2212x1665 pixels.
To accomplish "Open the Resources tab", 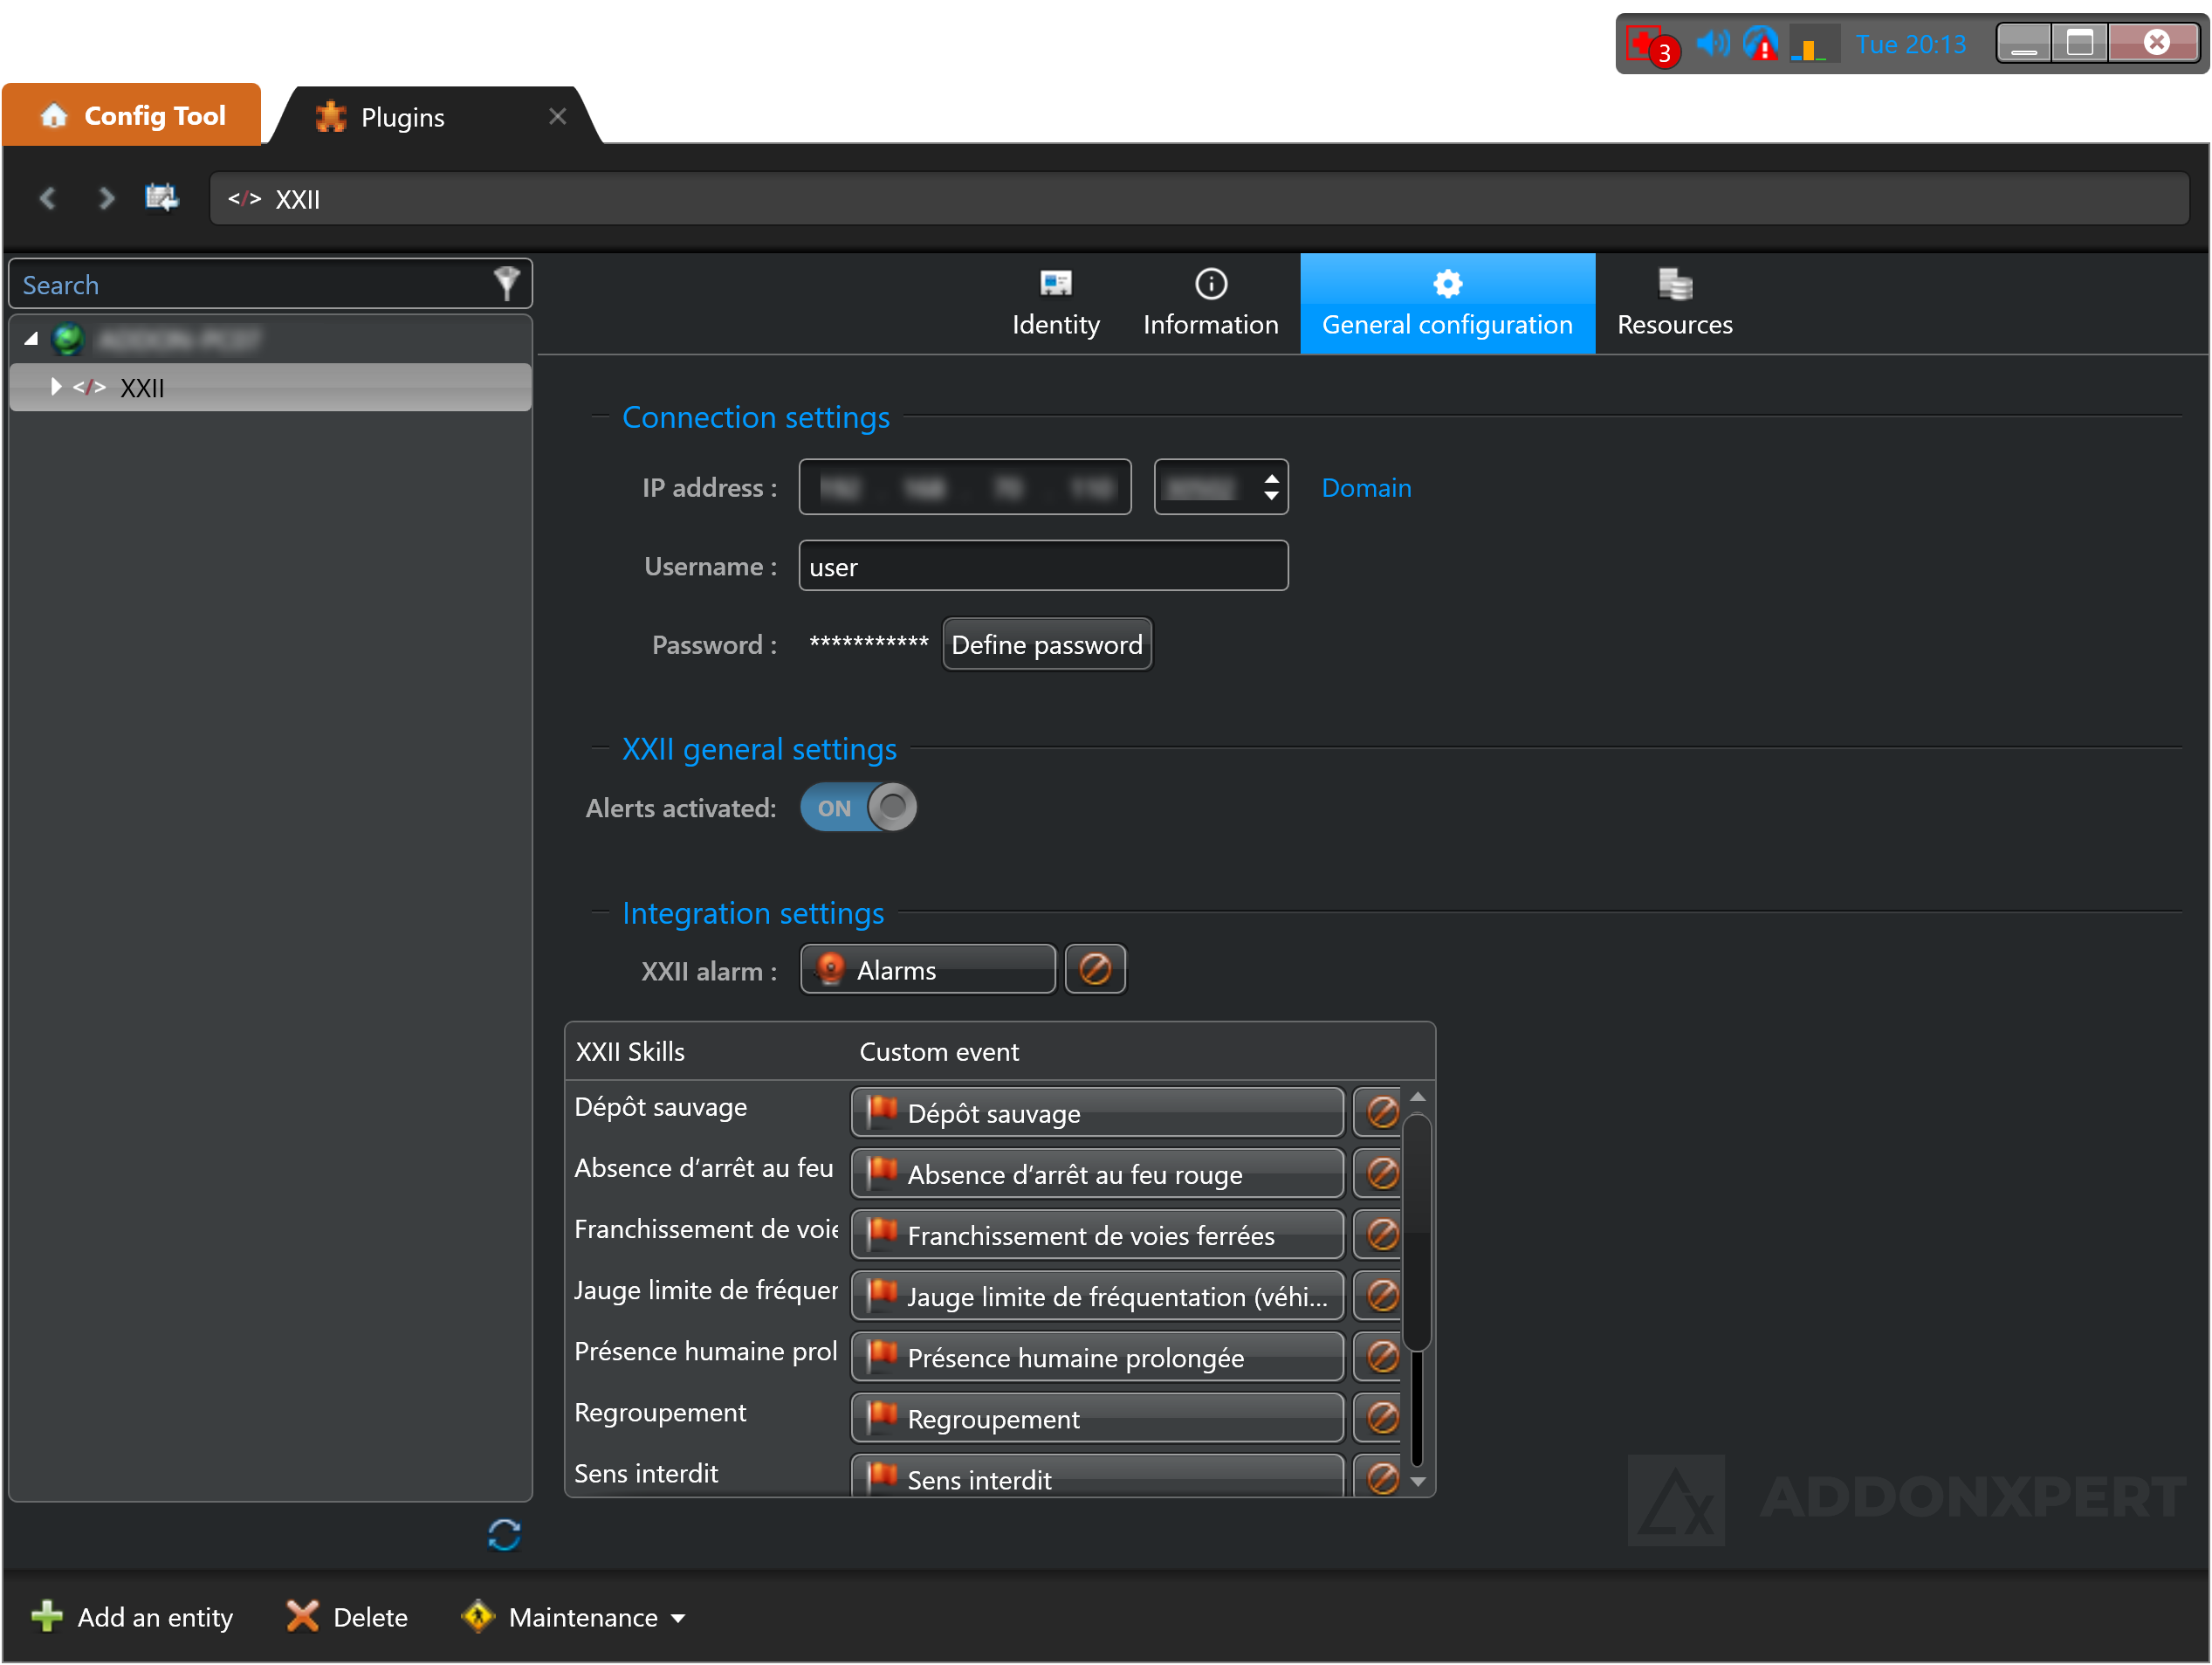I will click(x=1674, y=304).
